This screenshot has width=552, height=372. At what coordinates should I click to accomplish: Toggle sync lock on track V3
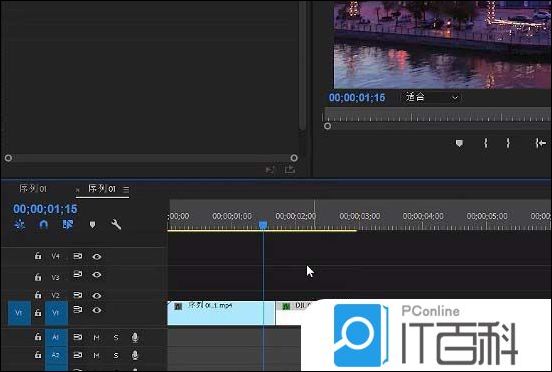click(x=78, y=274)
